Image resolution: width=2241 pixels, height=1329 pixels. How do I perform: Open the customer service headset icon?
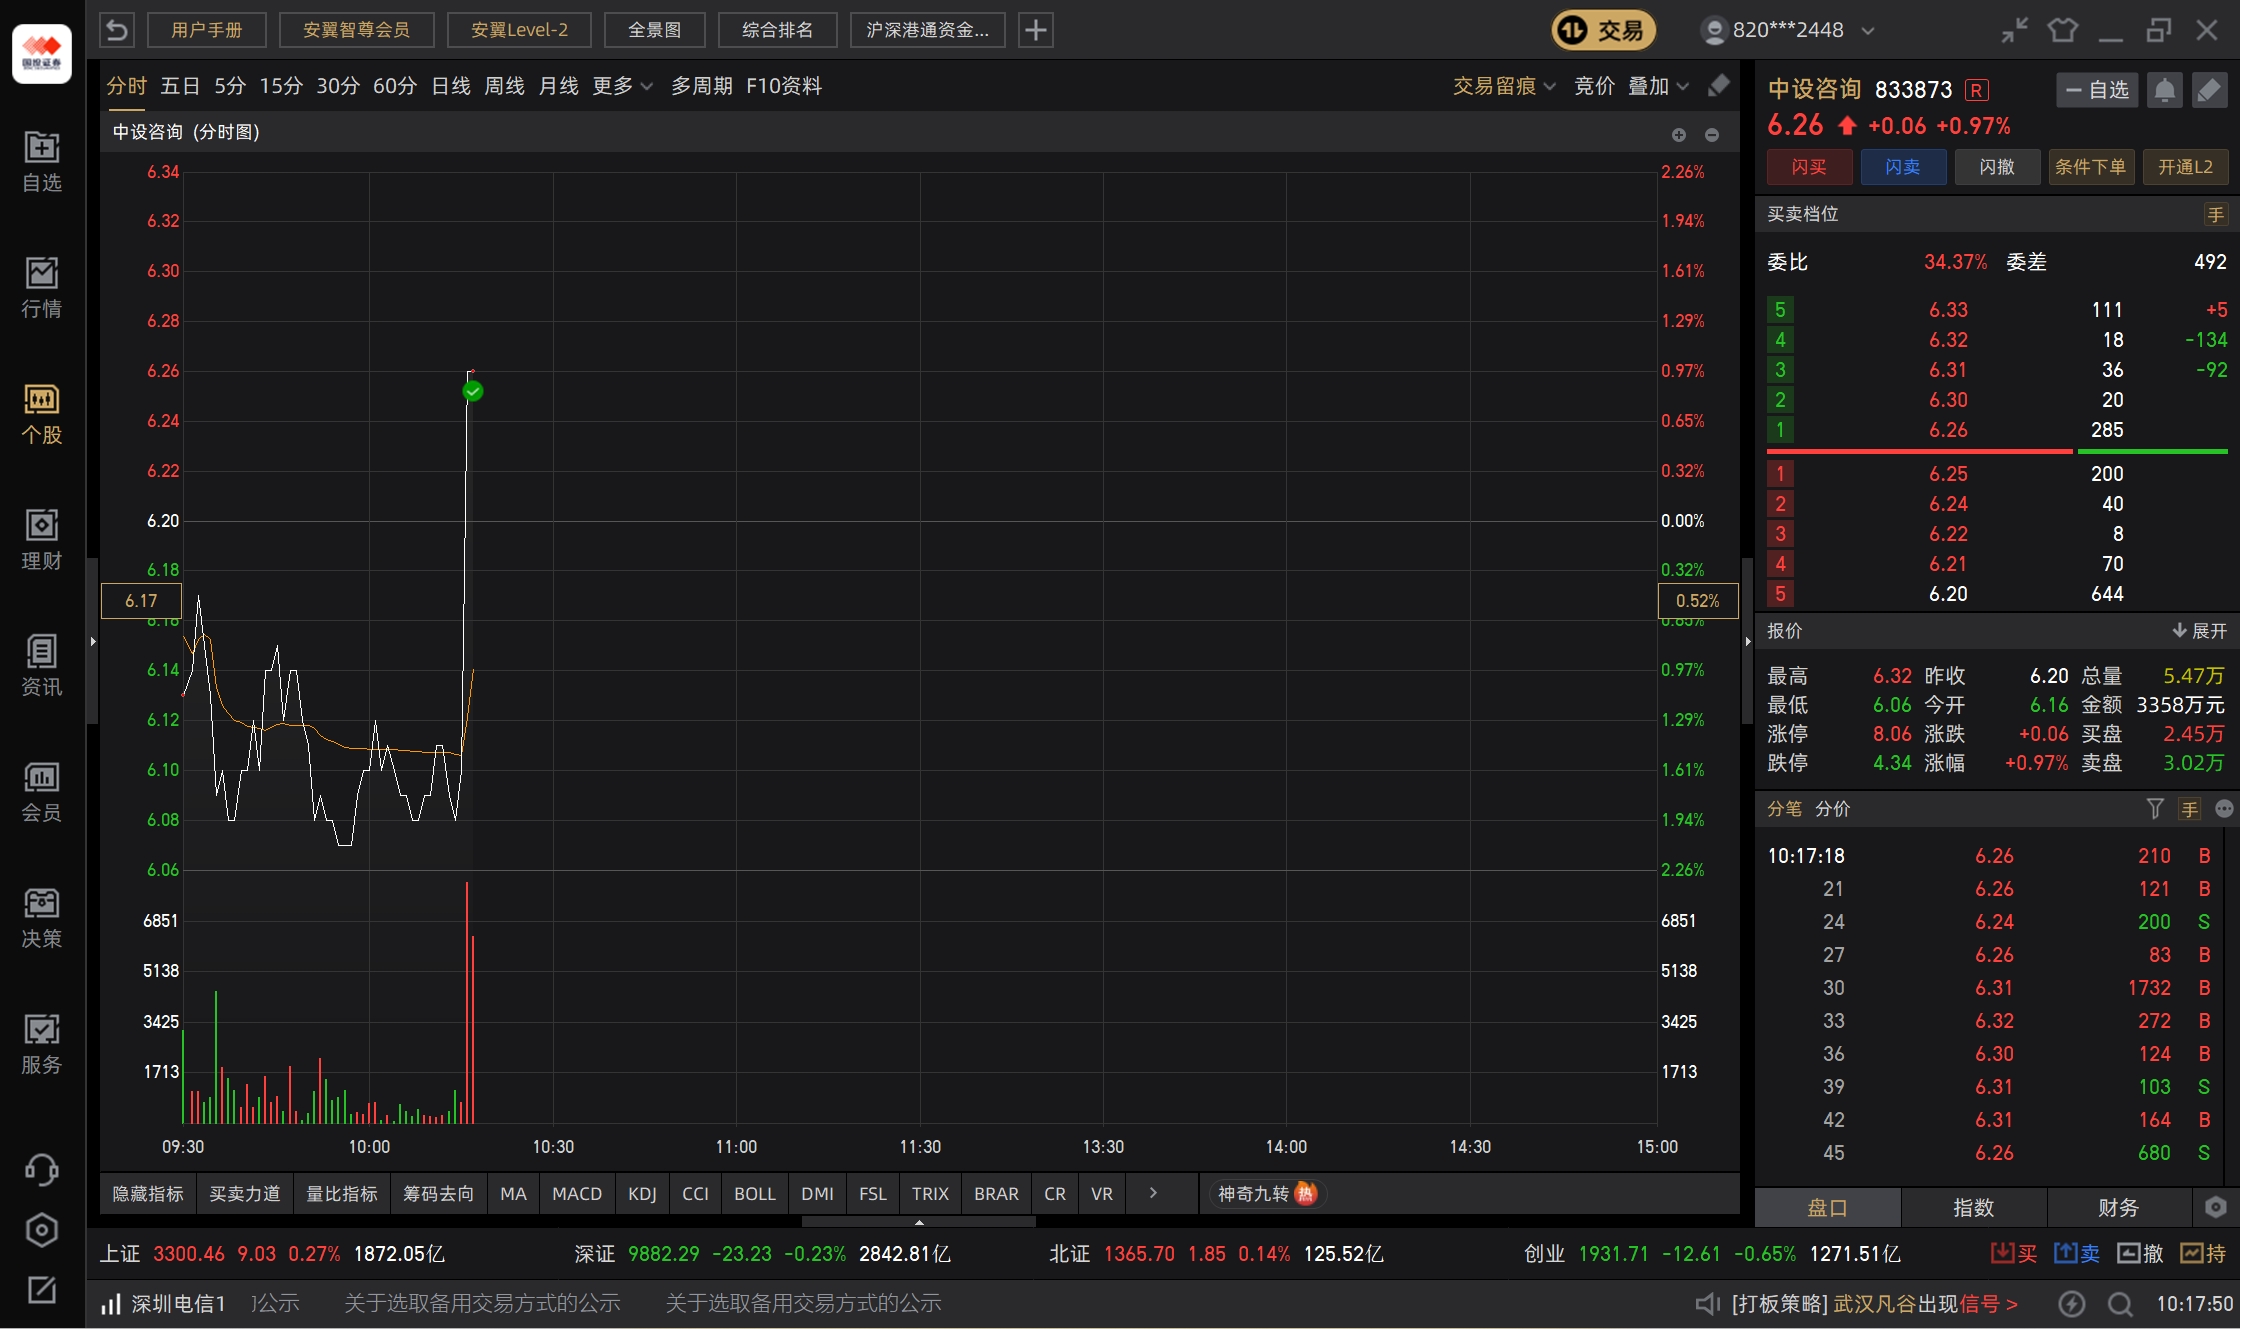pyautogui.click(x=42, y=1169)
